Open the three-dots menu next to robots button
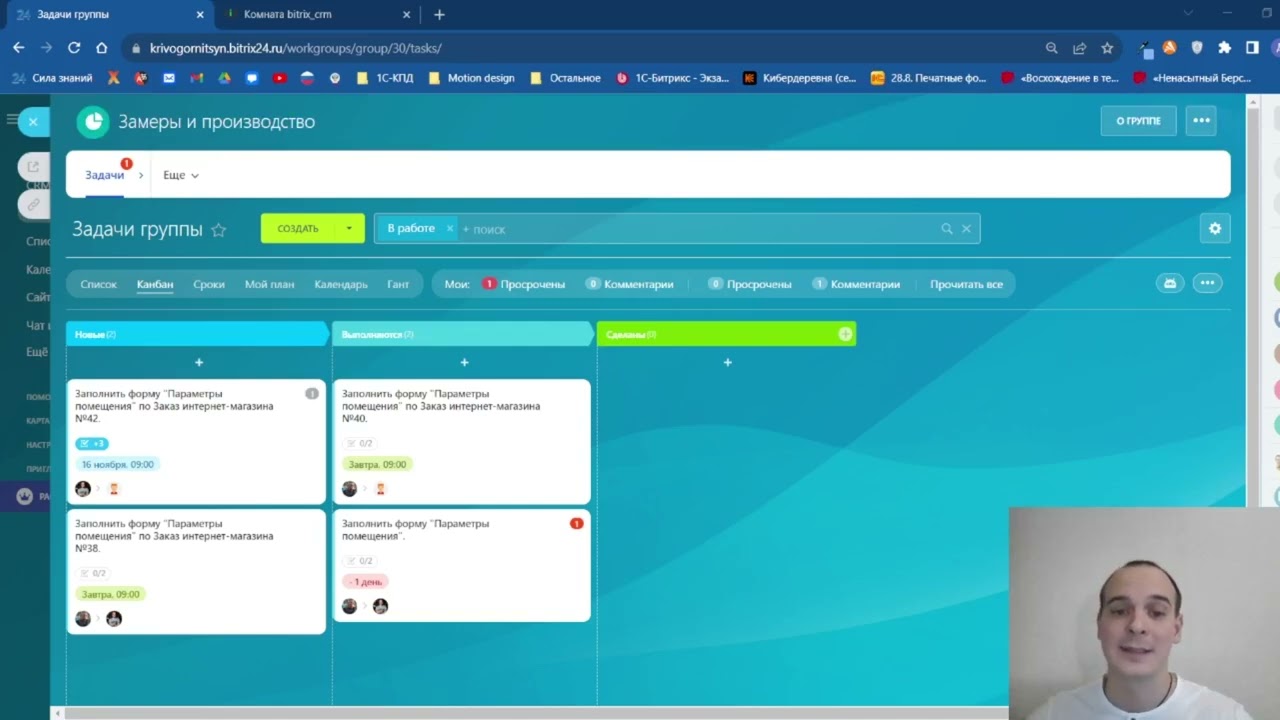 tap(1207, 283)
